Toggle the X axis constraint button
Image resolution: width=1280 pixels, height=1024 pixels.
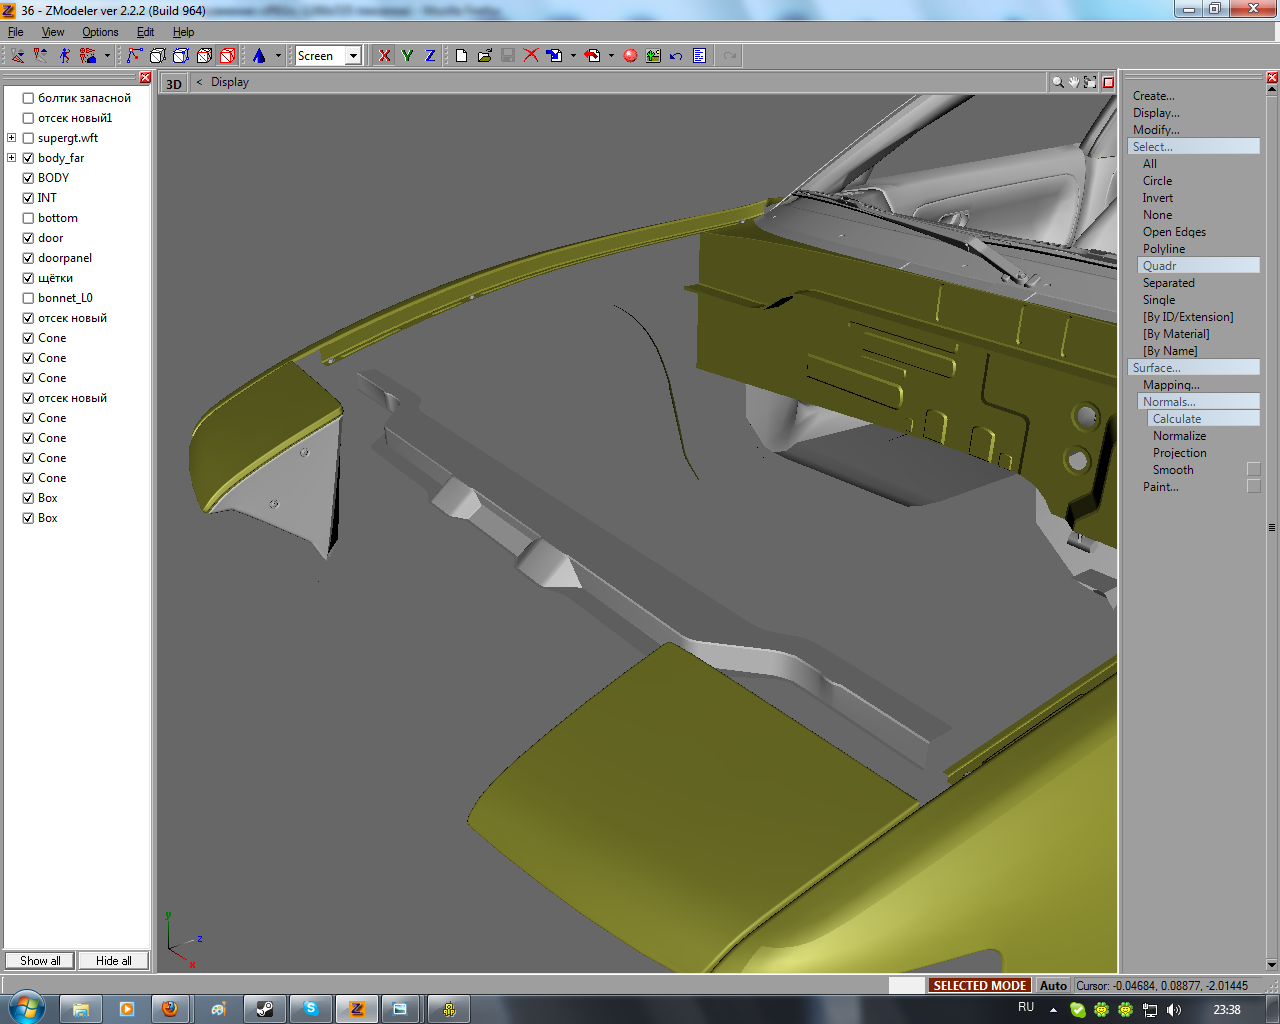click(x=385, y=56)
